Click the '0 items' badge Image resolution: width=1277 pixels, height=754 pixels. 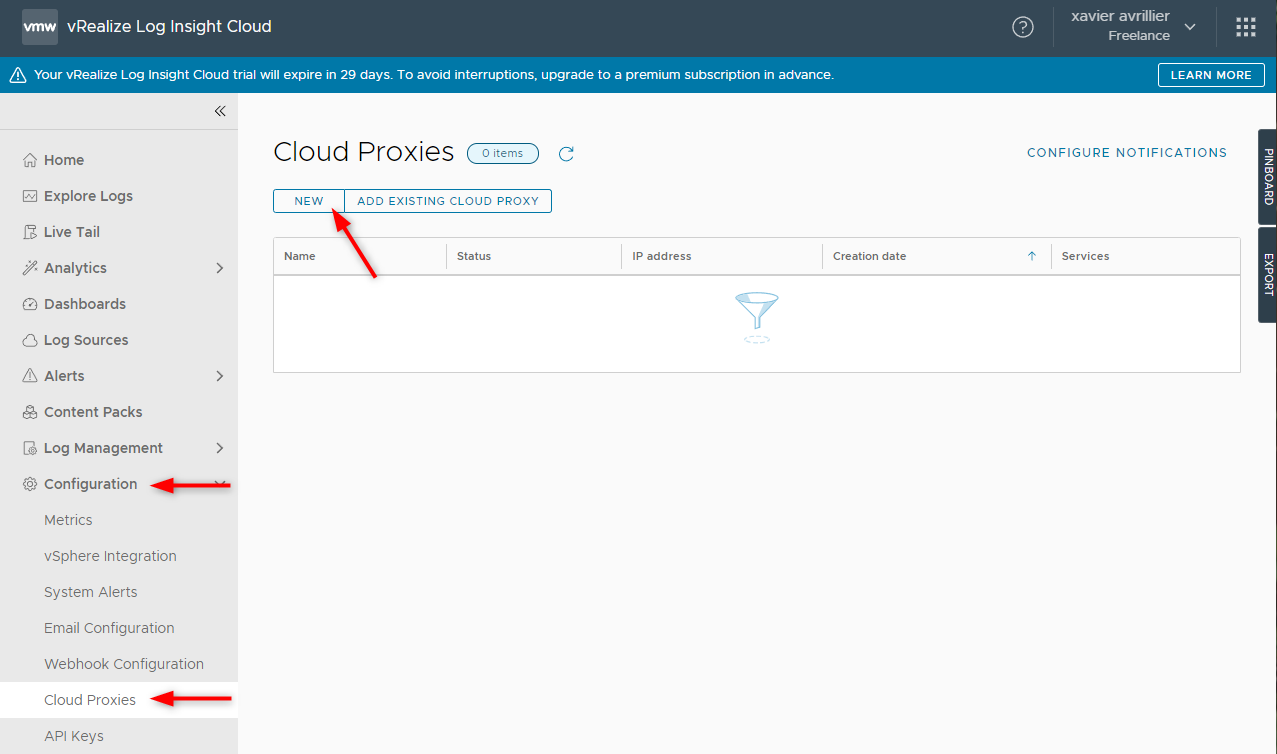pyautogui.click(x=503, y=153)
